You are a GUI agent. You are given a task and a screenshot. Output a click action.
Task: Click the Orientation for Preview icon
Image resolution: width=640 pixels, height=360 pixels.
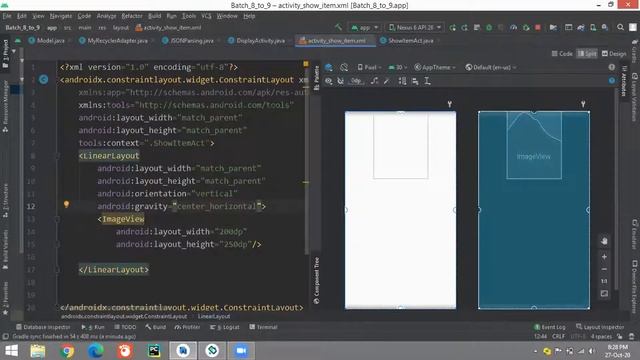pos(344,67)
